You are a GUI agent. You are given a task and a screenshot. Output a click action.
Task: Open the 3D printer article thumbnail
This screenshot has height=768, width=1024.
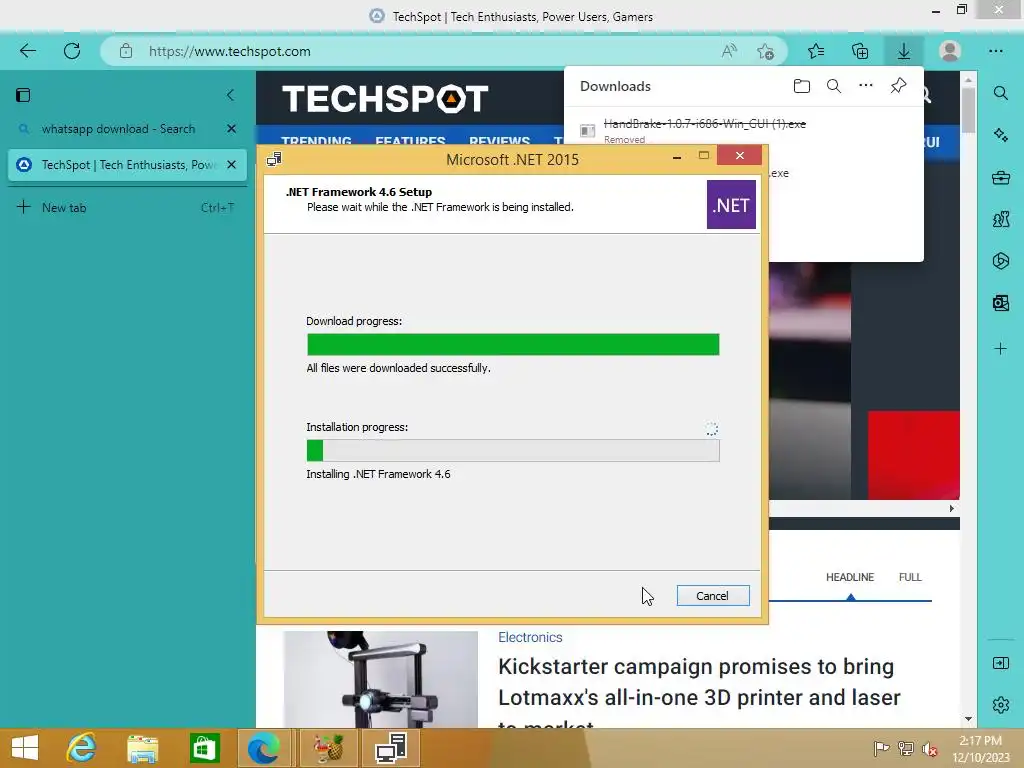coord(381,679)
